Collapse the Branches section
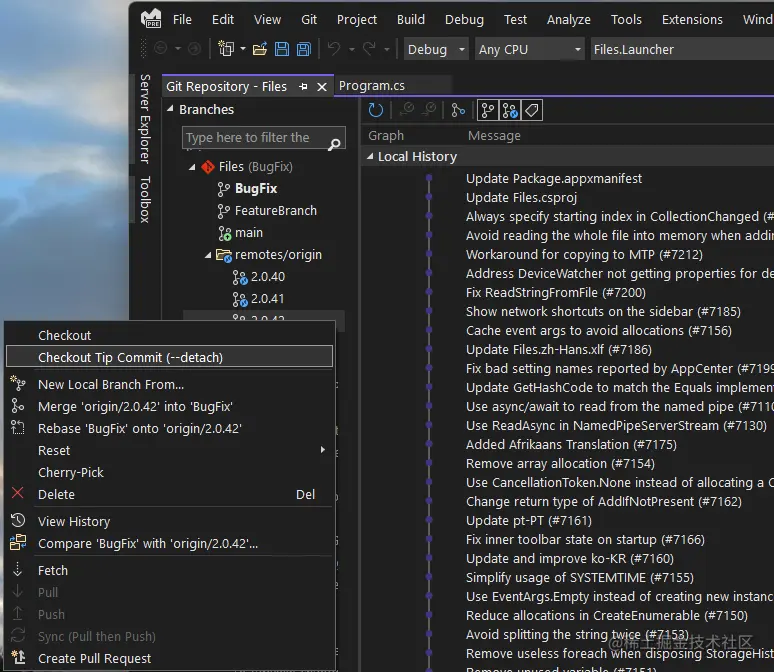This screenshot has height=672, width=774. coord(170,109)
